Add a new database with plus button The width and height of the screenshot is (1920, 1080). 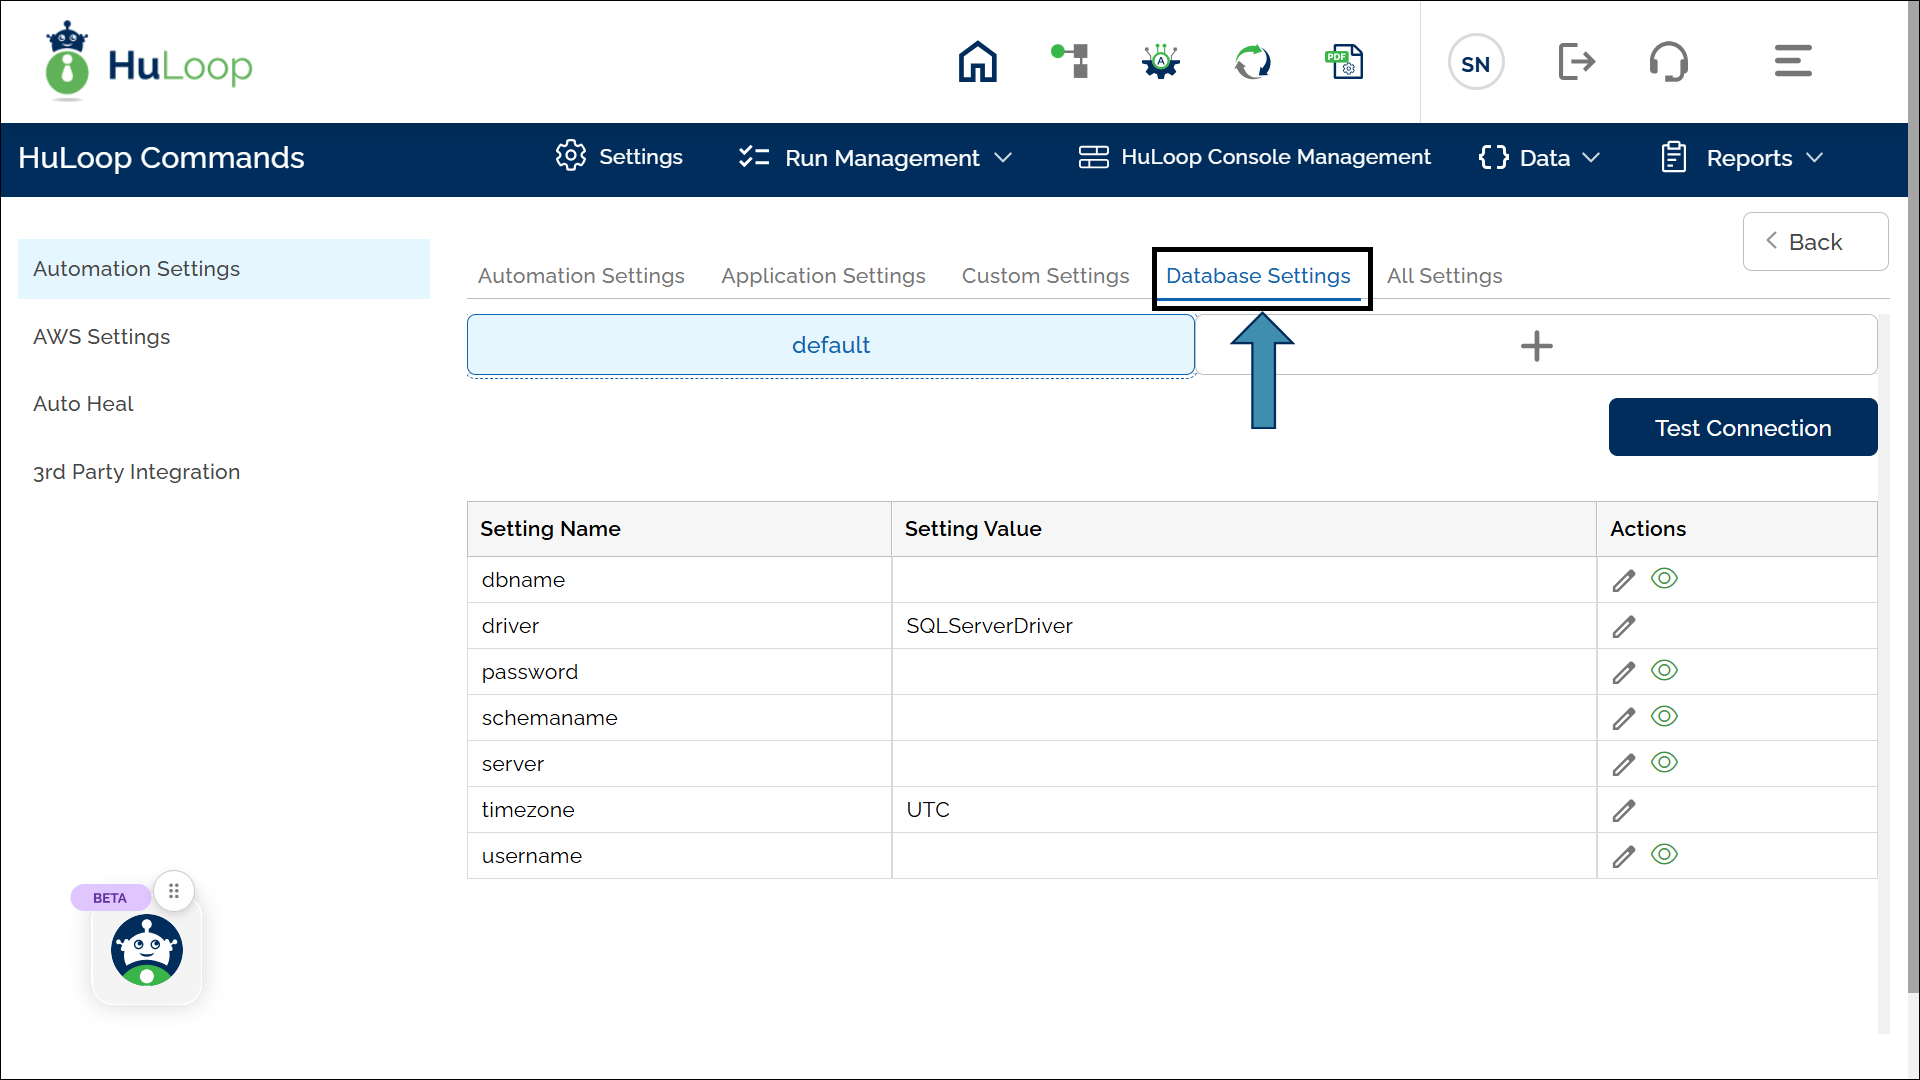coord(1536,346)
